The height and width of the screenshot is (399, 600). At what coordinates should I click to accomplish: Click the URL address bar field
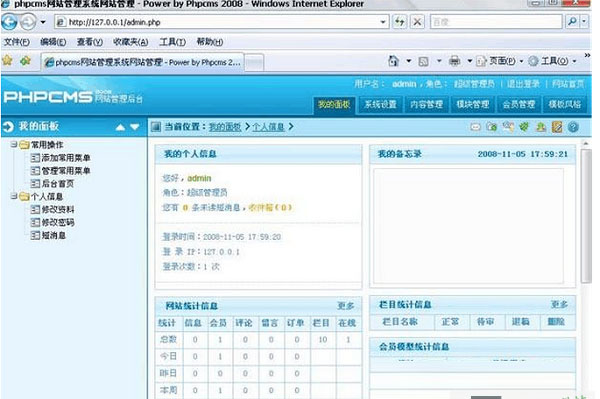[222, 22]
